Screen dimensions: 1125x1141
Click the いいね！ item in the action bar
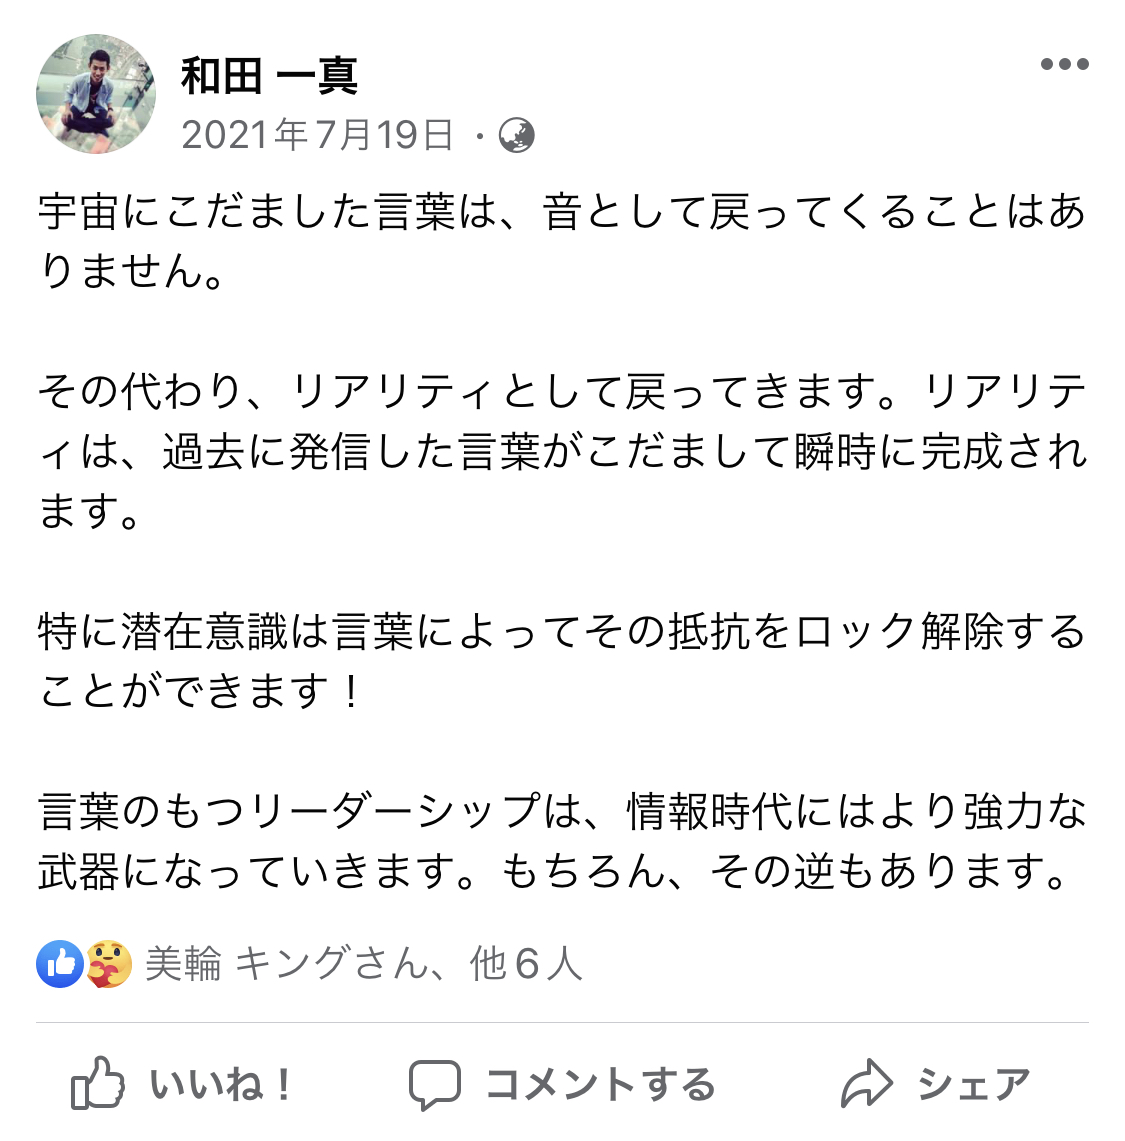[180, 1081]
